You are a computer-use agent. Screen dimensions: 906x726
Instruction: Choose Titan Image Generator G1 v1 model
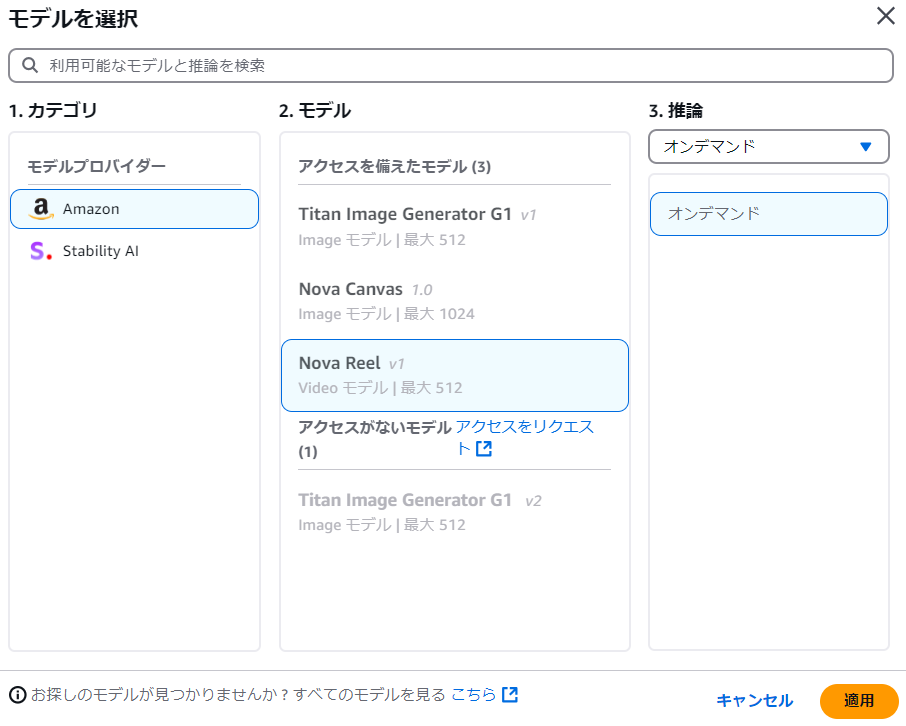[454, 227]
